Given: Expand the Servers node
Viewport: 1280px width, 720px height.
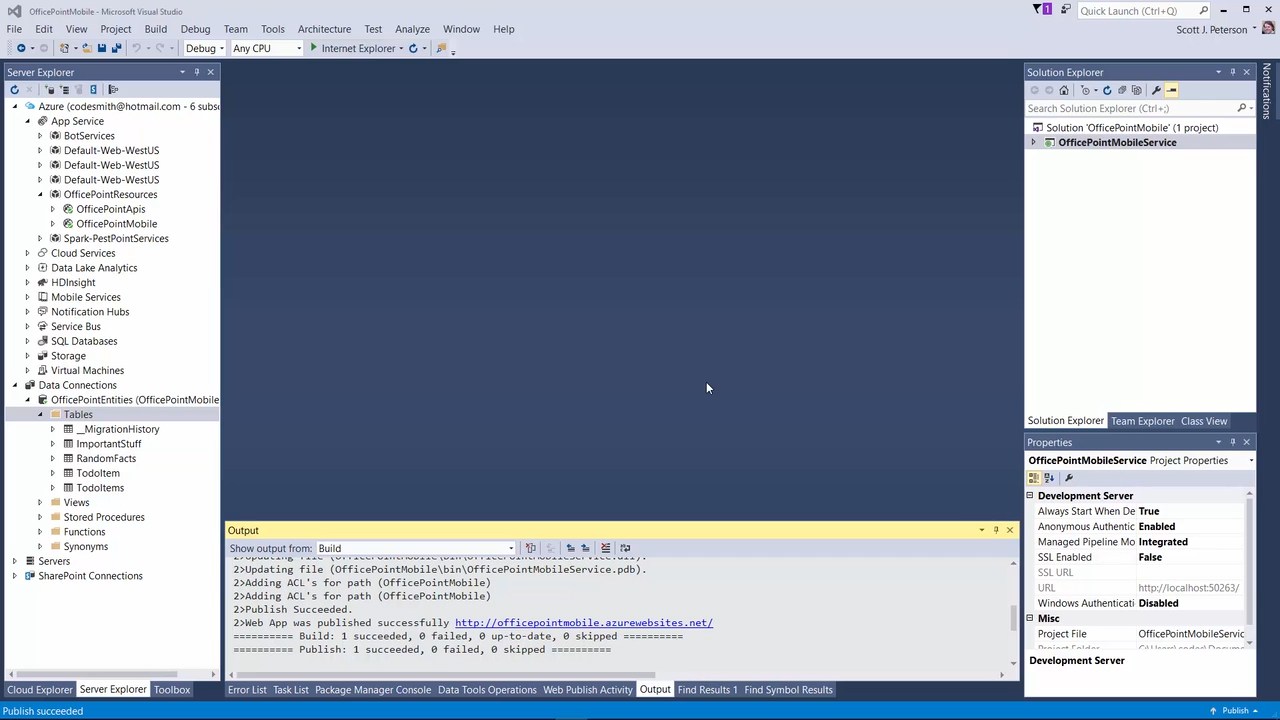Looking at the screenshot, I should point(15,561).
